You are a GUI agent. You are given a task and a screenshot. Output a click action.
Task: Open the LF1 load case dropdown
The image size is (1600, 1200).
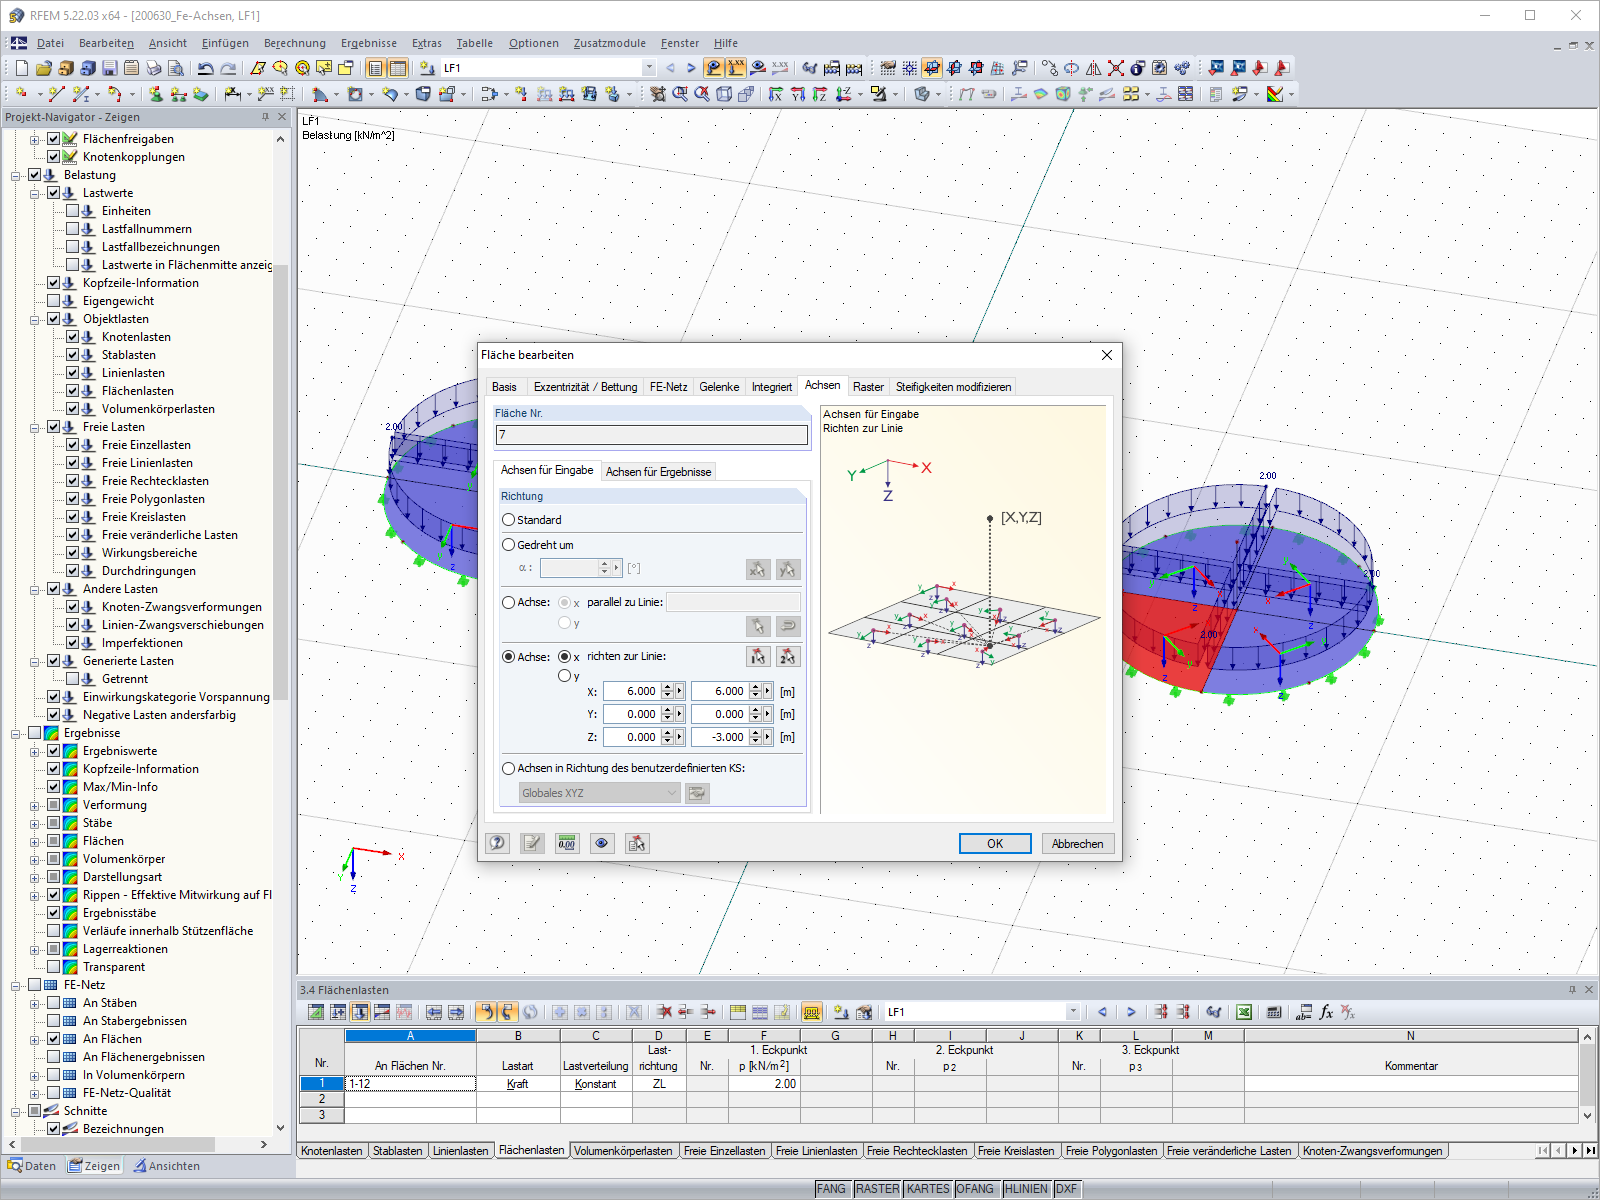click(651, 68)
